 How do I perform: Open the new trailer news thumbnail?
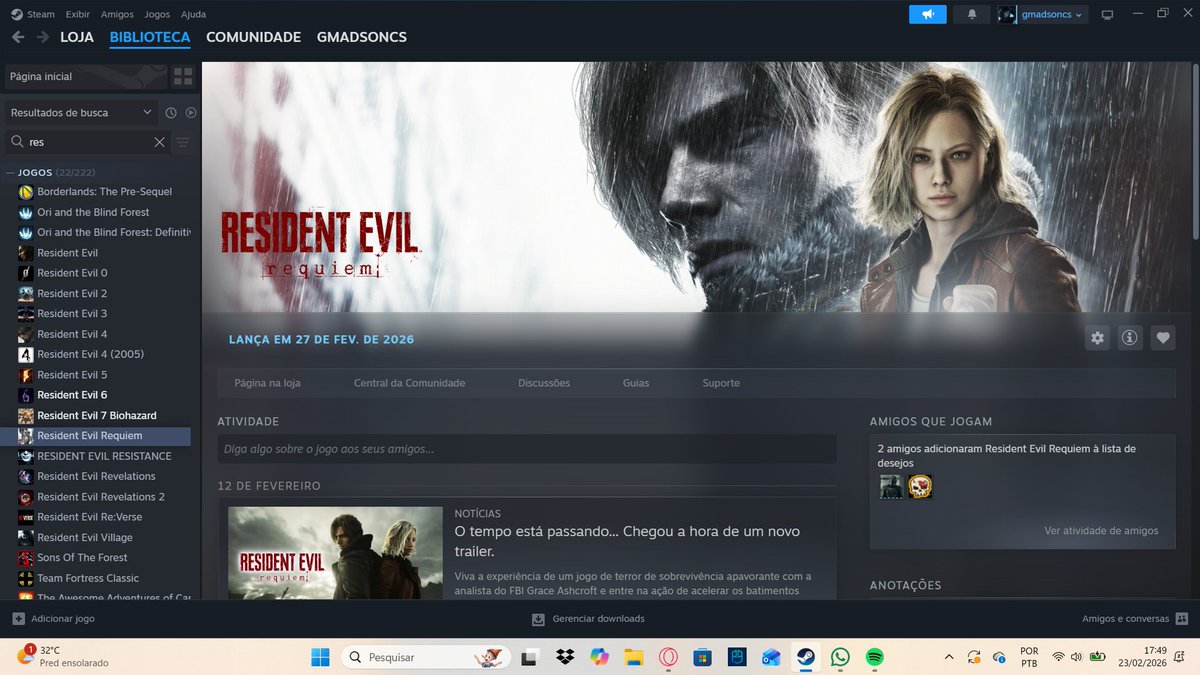click(x=335, y=553)
